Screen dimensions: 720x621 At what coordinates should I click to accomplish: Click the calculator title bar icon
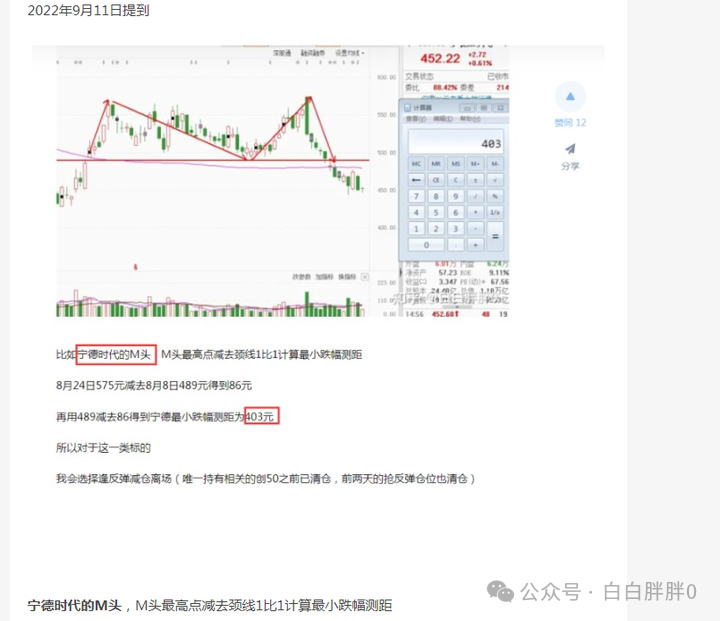[x=407, y=108]
